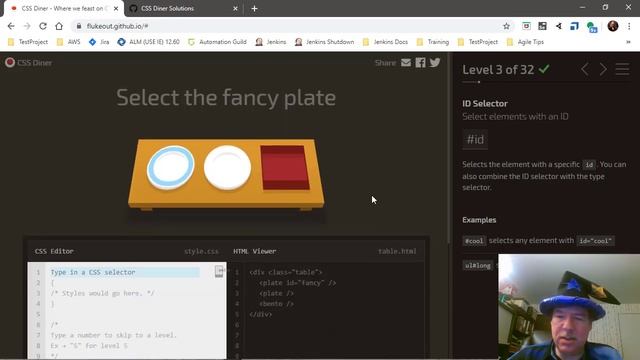Screen dimensions: 640x360
Task: Click the green badge extension icon
Action: [592, 27]
